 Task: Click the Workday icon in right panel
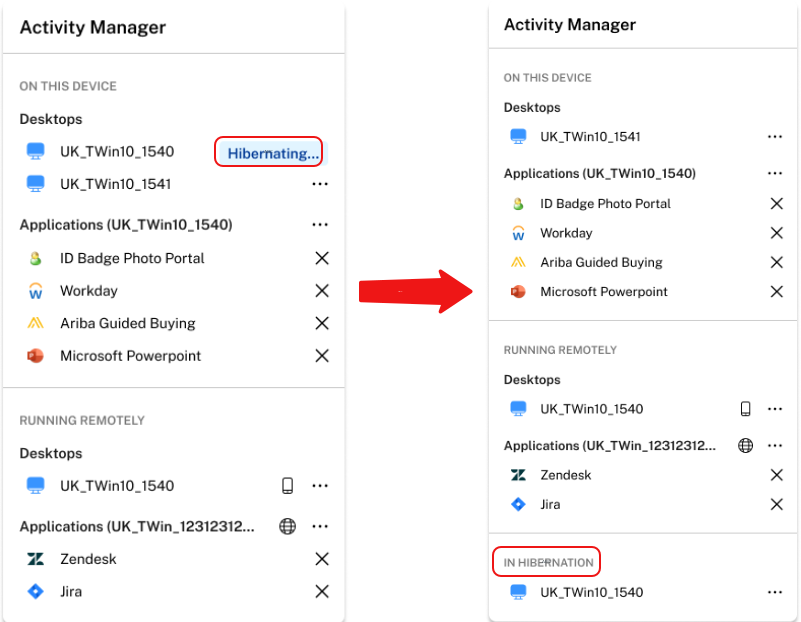(518, 233)
